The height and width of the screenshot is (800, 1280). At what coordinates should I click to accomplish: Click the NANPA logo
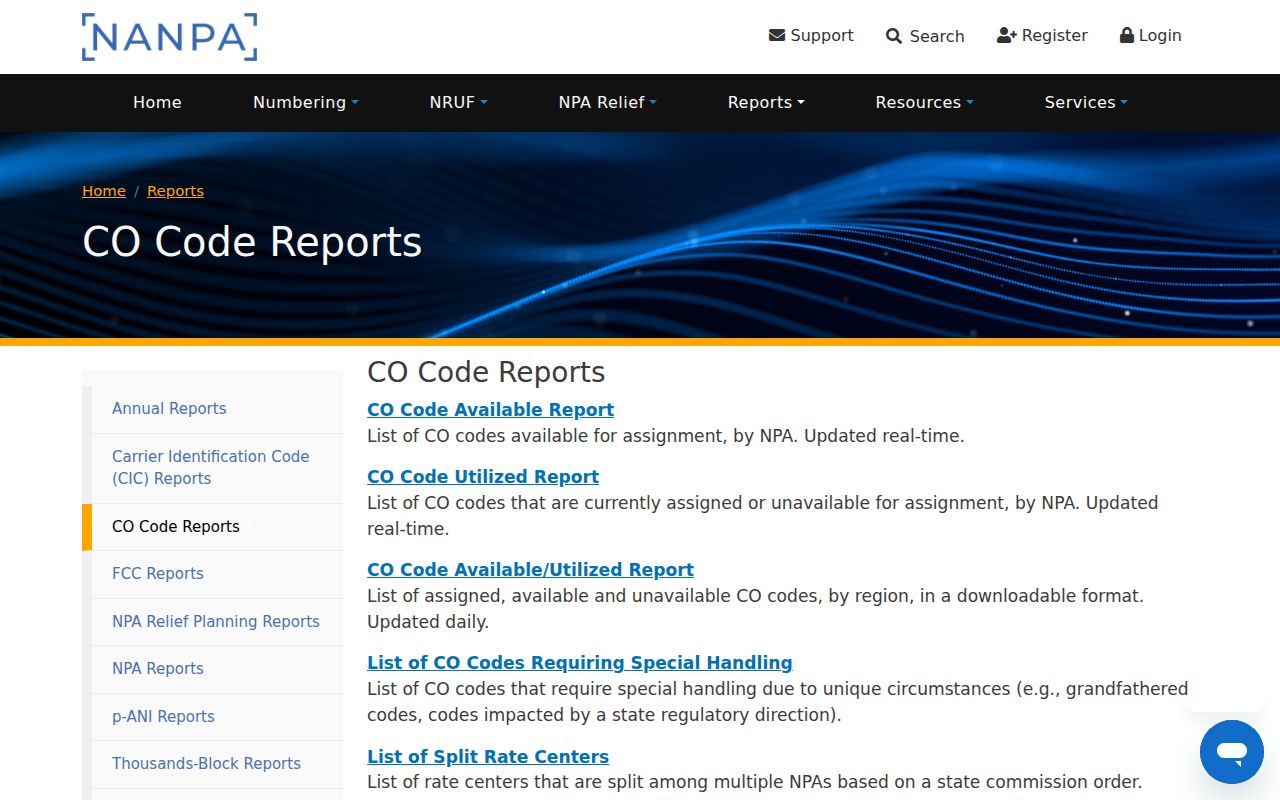169,37
